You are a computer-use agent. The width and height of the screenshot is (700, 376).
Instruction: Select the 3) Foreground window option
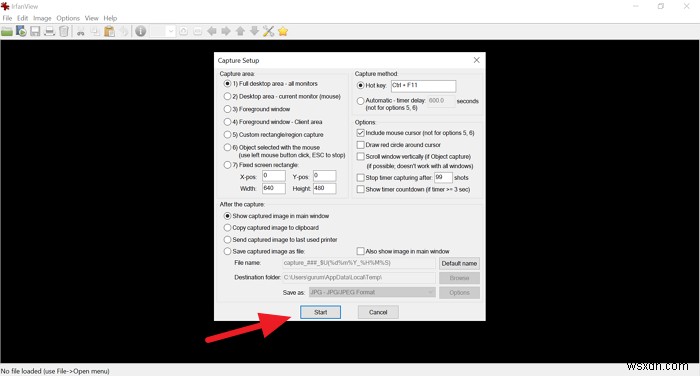tap(257, 109)
